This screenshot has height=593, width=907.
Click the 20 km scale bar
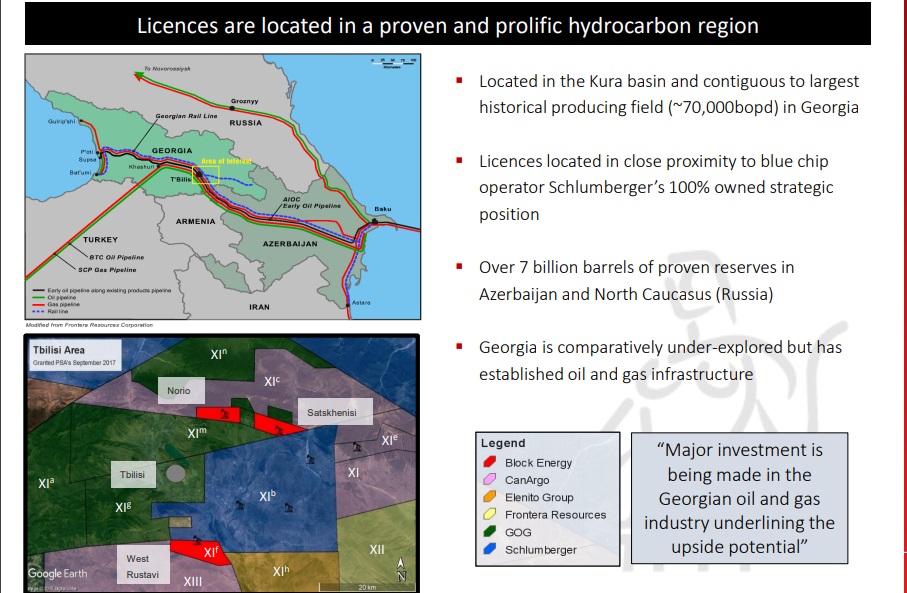click(367, 587)
